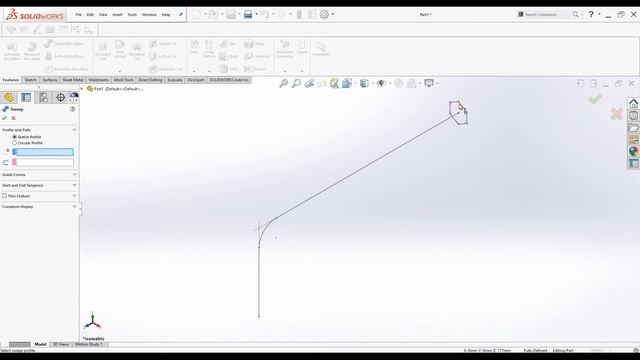Viewport: 640px width, 360px height.
Task: Pin the SOLIDWORKS menu bar
Action: (x=181, y=14)
